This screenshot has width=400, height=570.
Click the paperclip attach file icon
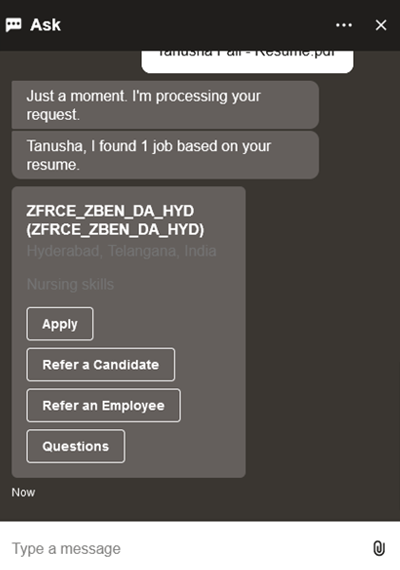tap(379, 548)
